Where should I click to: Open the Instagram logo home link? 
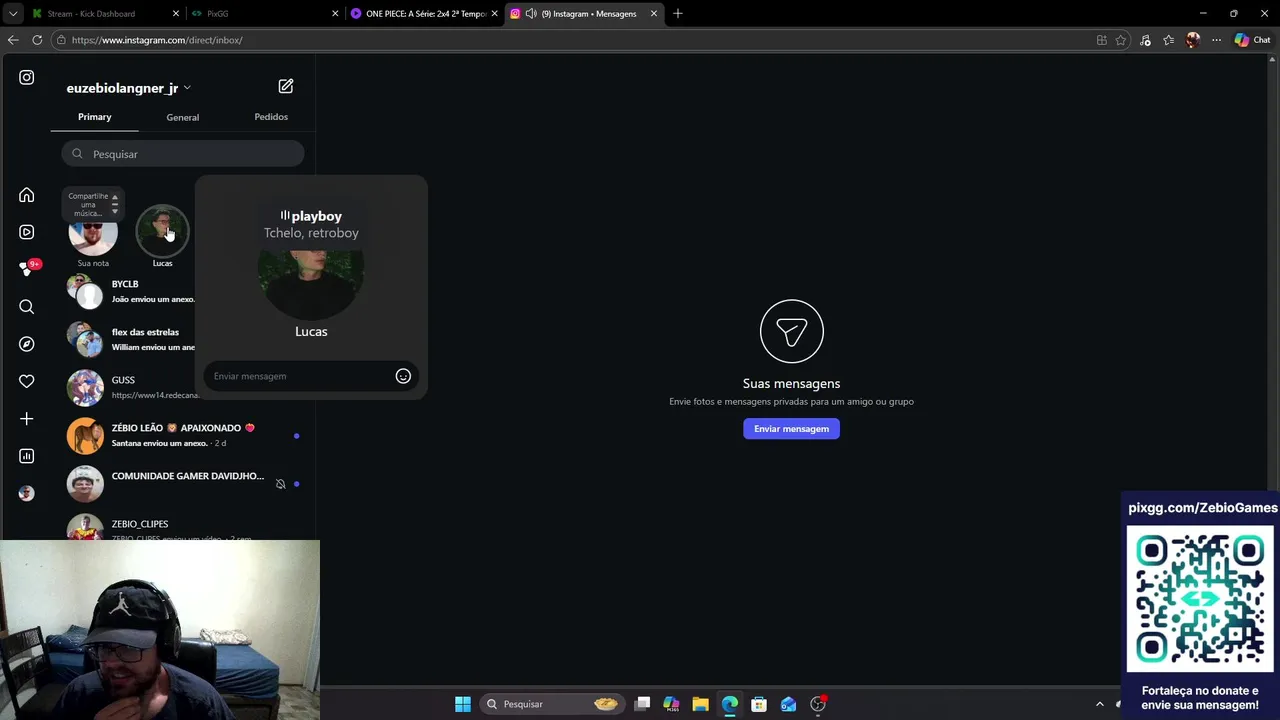[x=27, y=77]
